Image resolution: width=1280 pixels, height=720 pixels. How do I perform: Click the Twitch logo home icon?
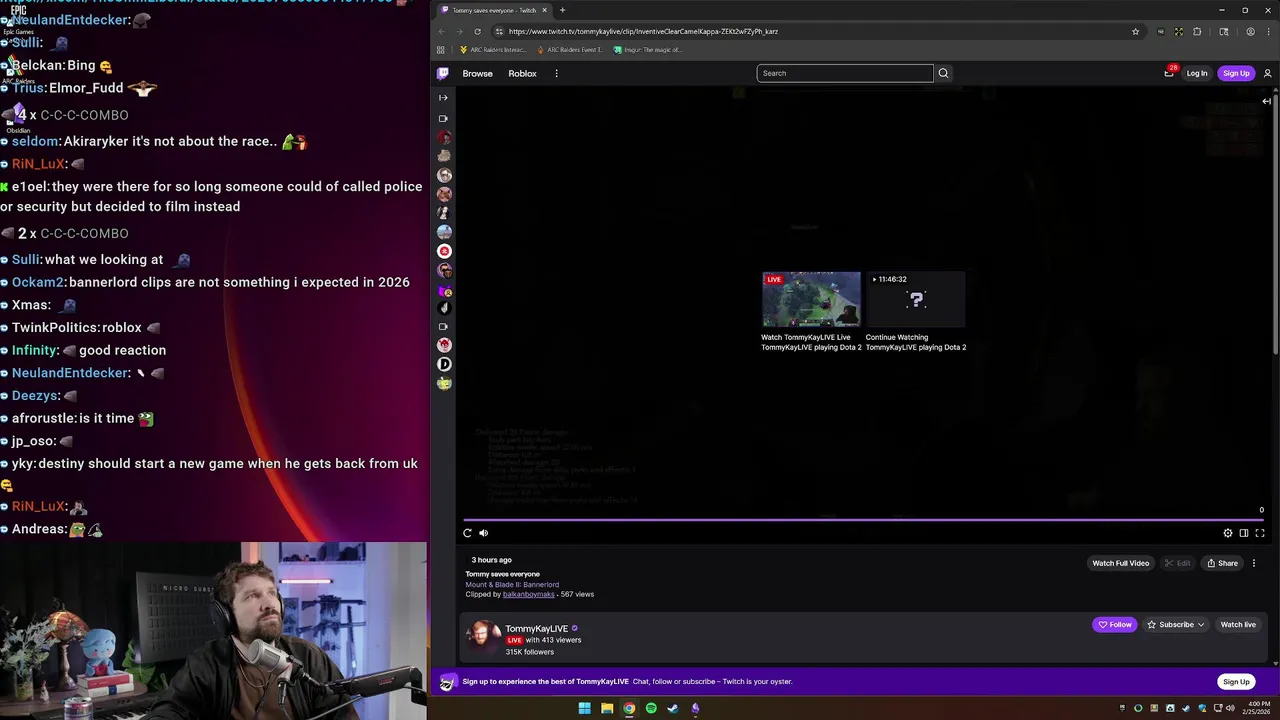click(443, 73)
